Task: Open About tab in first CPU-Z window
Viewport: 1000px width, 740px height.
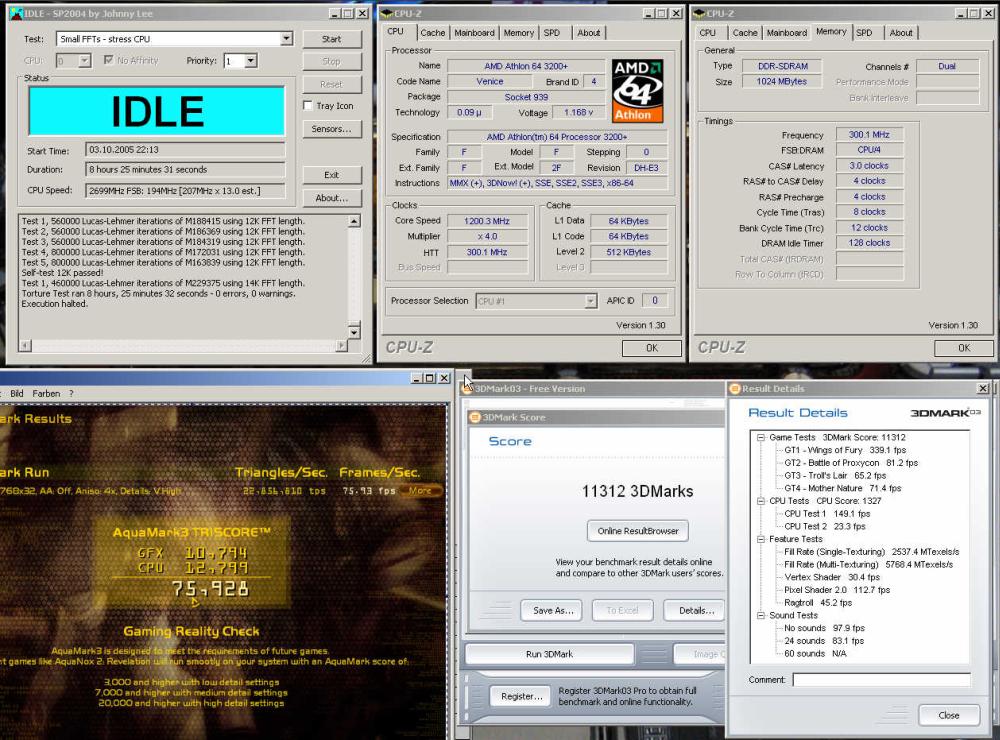Action: coord(589,33)
